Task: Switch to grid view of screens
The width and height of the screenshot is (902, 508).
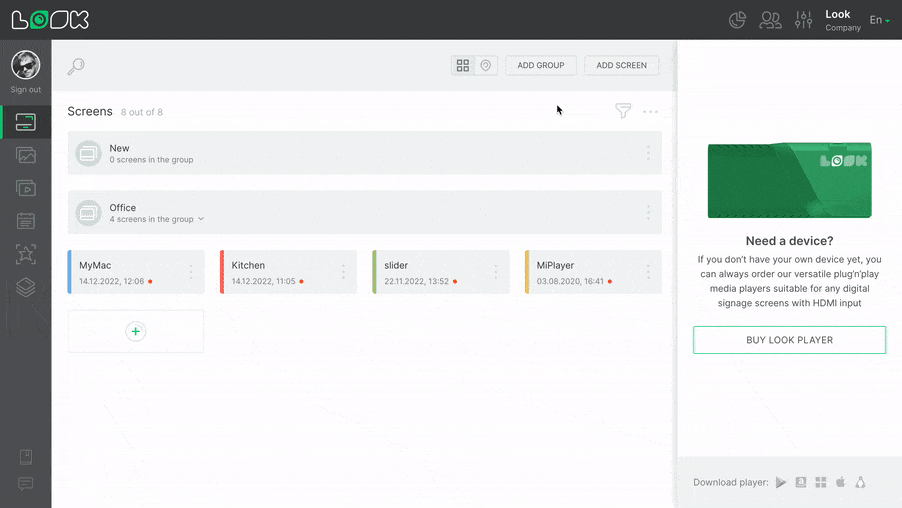Action: point(463,65)
